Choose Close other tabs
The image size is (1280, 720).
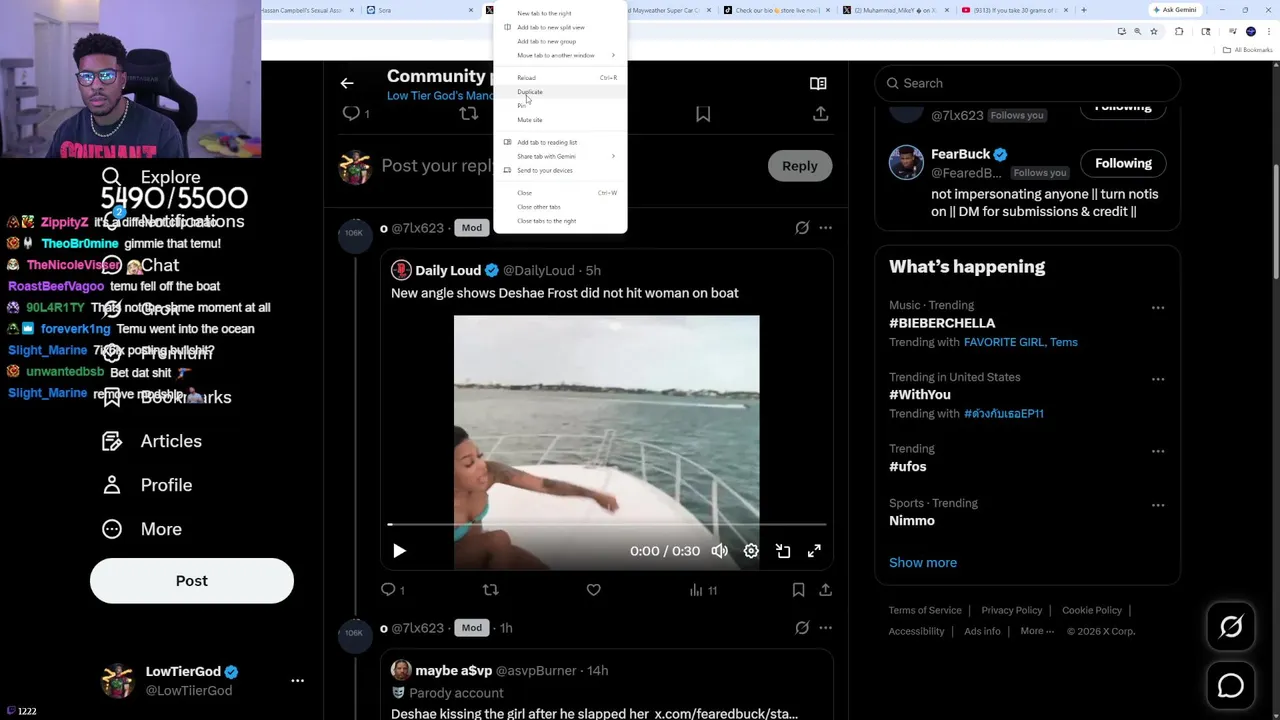point(560,207)
